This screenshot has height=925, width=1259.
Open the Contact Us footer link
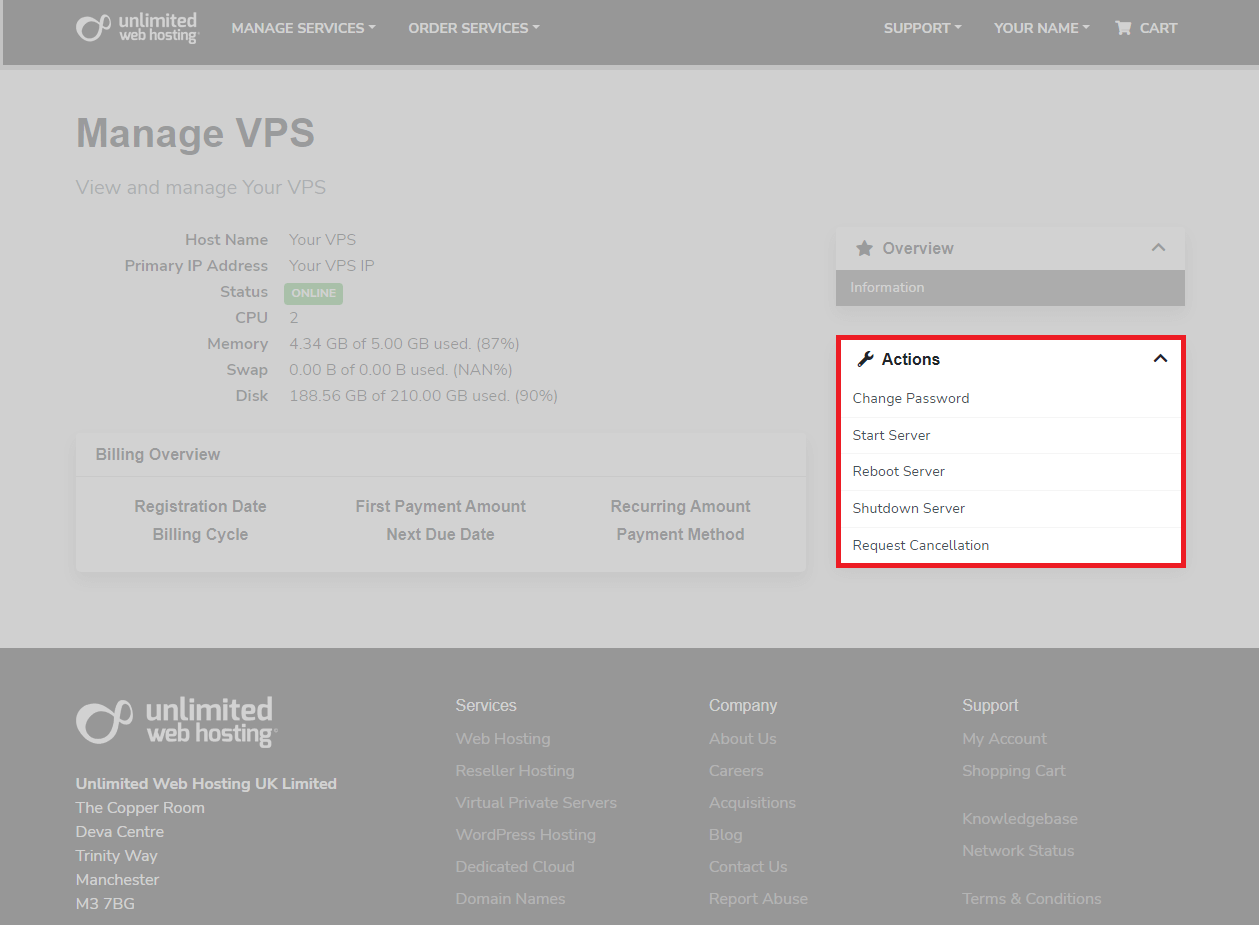748,867
